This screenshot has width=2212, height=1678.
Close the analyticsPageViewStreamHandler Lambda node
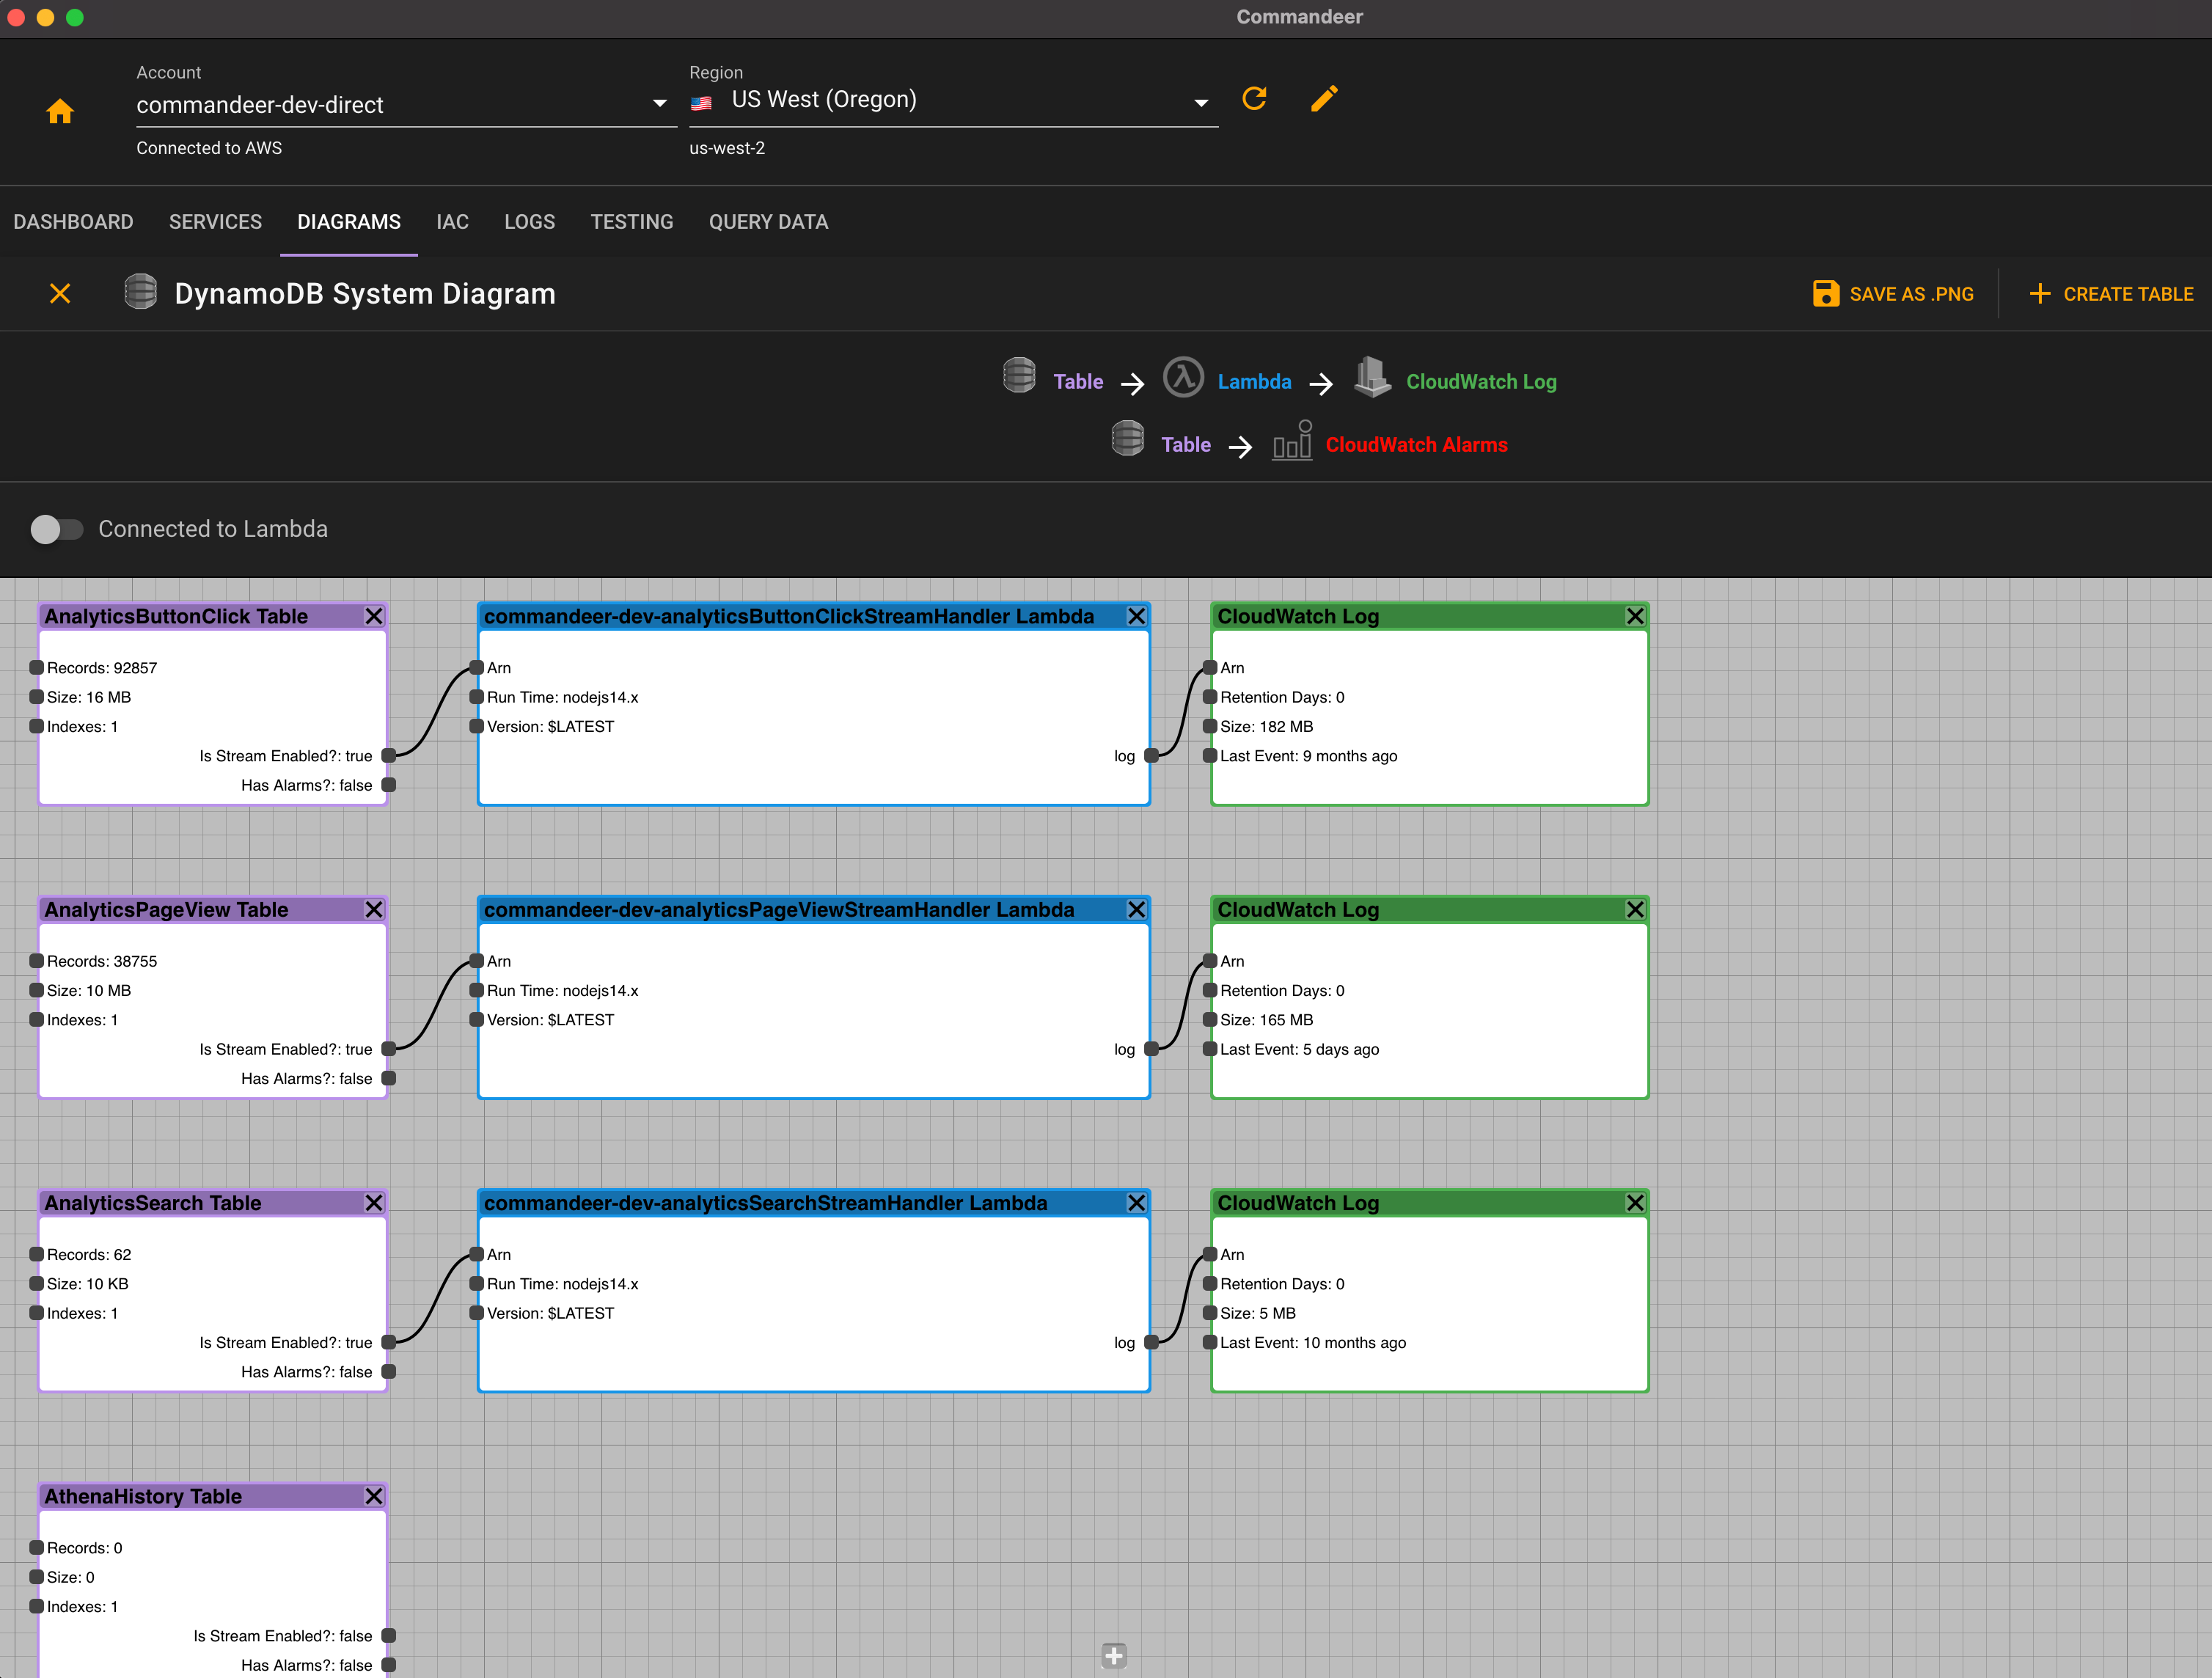click(1136, 909)
